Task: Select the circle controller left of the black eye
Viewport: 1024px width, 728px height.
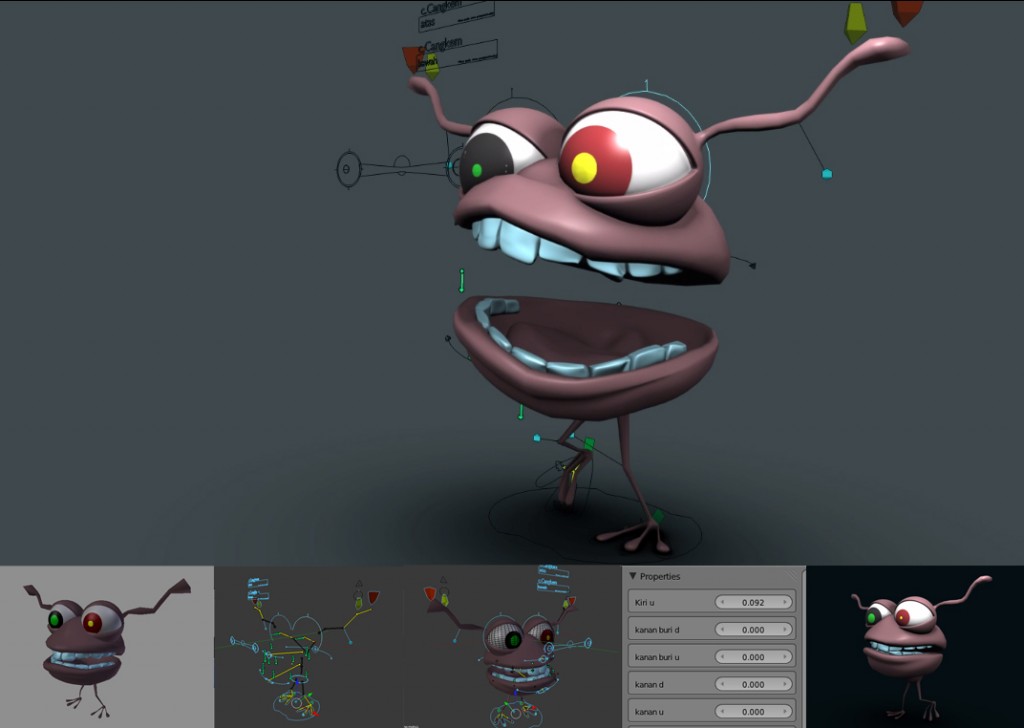Action: tap(347, 168)
